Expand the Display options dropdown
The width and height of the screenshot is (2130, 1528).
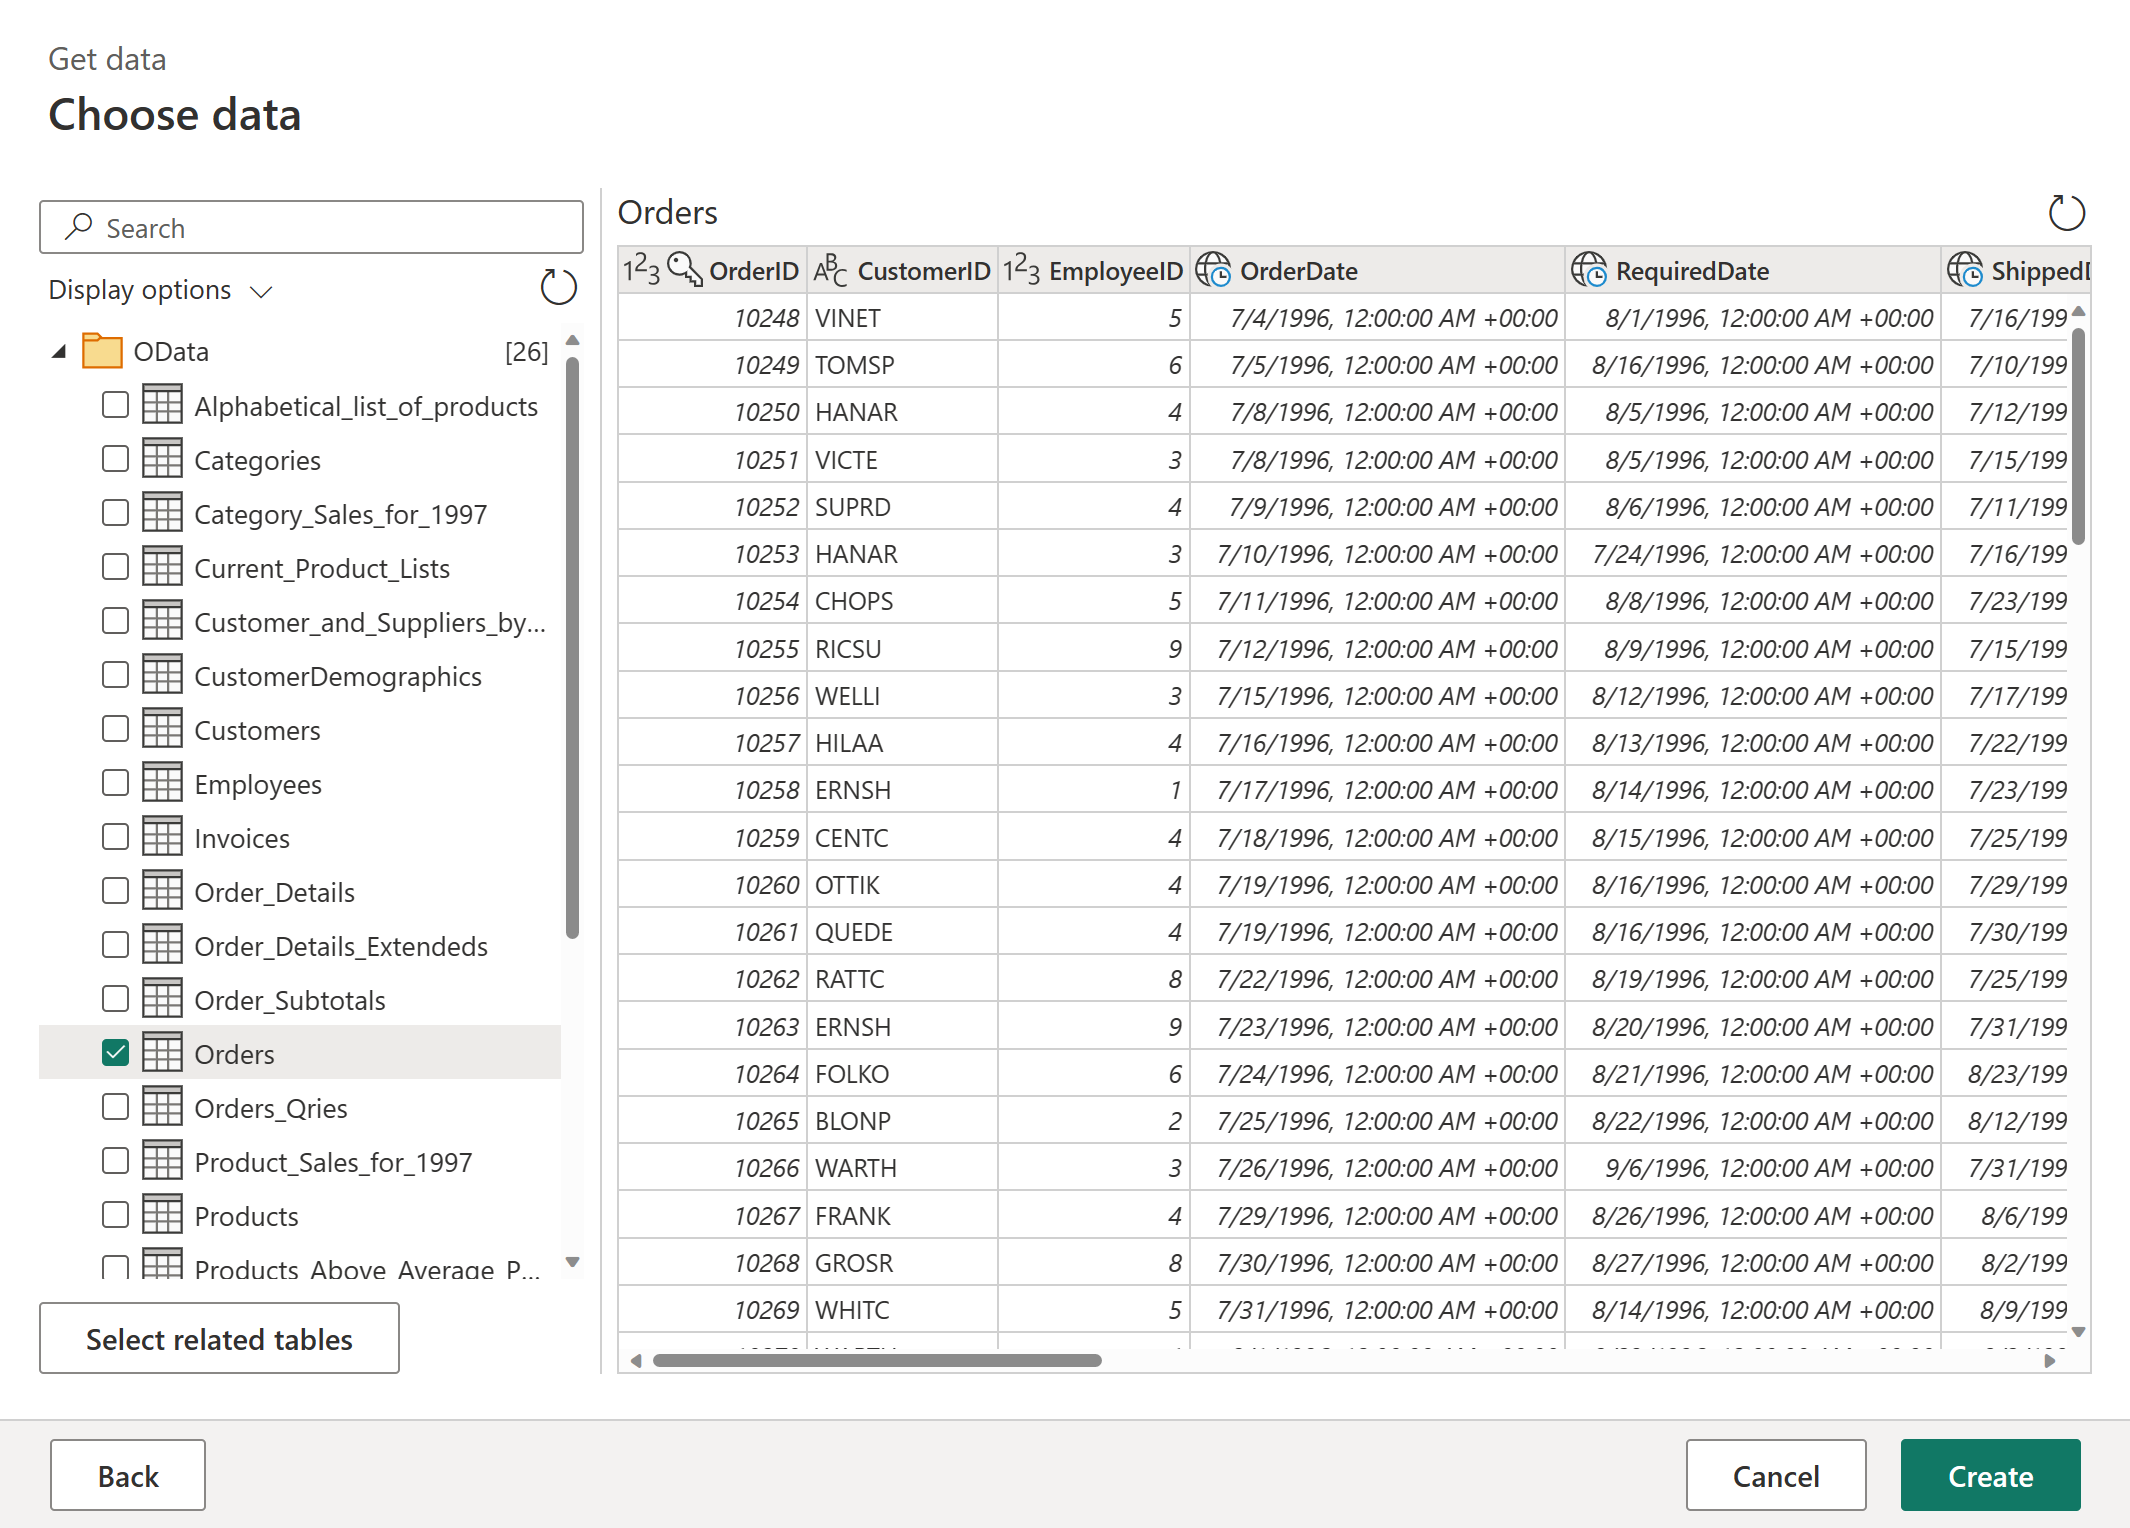point(160,290)
